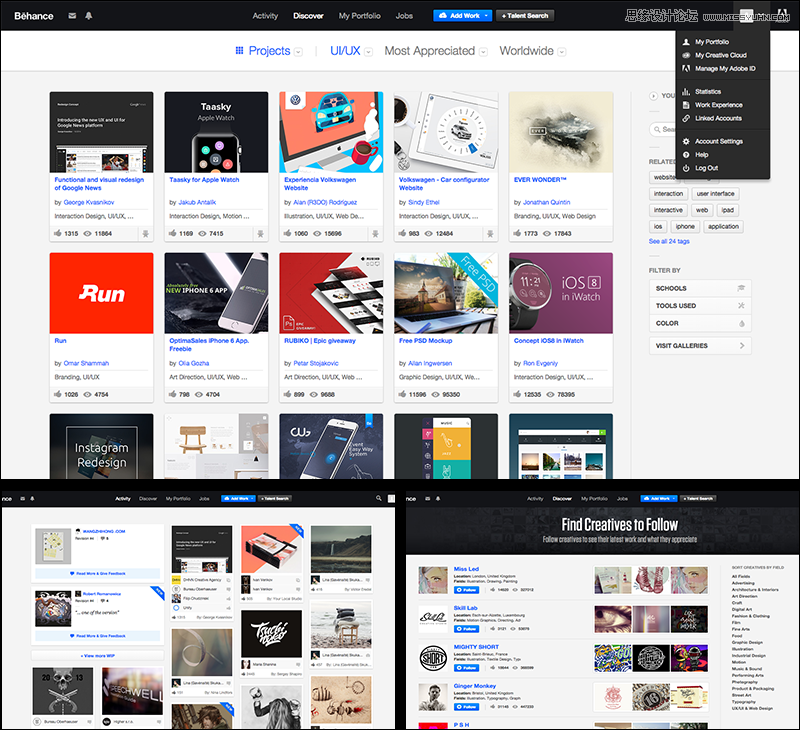Image resolution: width=800 pixels, height=730 pixels.
Task: Click the Behance logo in the top bar
Action: 34,16
